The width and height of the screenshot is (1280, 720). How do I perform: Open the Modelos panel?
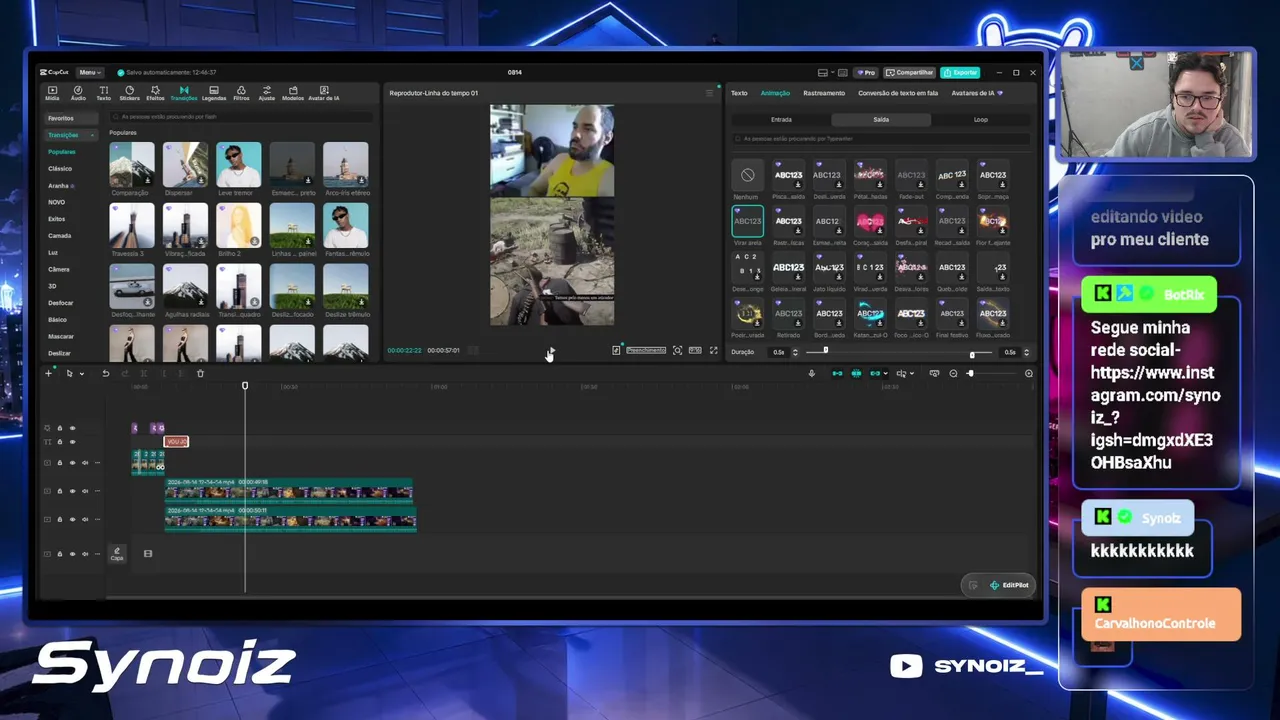(x=293, y=93)
